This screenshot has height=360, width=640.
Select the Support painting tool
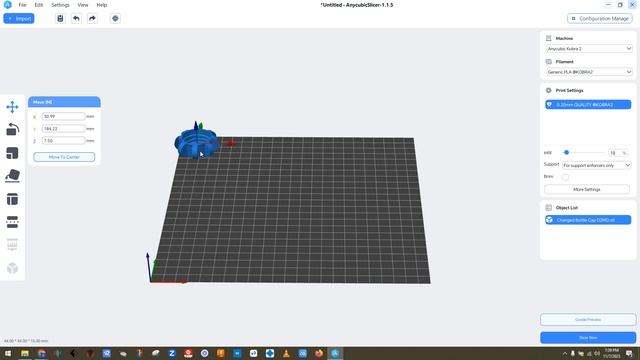(x=12, y=245)
